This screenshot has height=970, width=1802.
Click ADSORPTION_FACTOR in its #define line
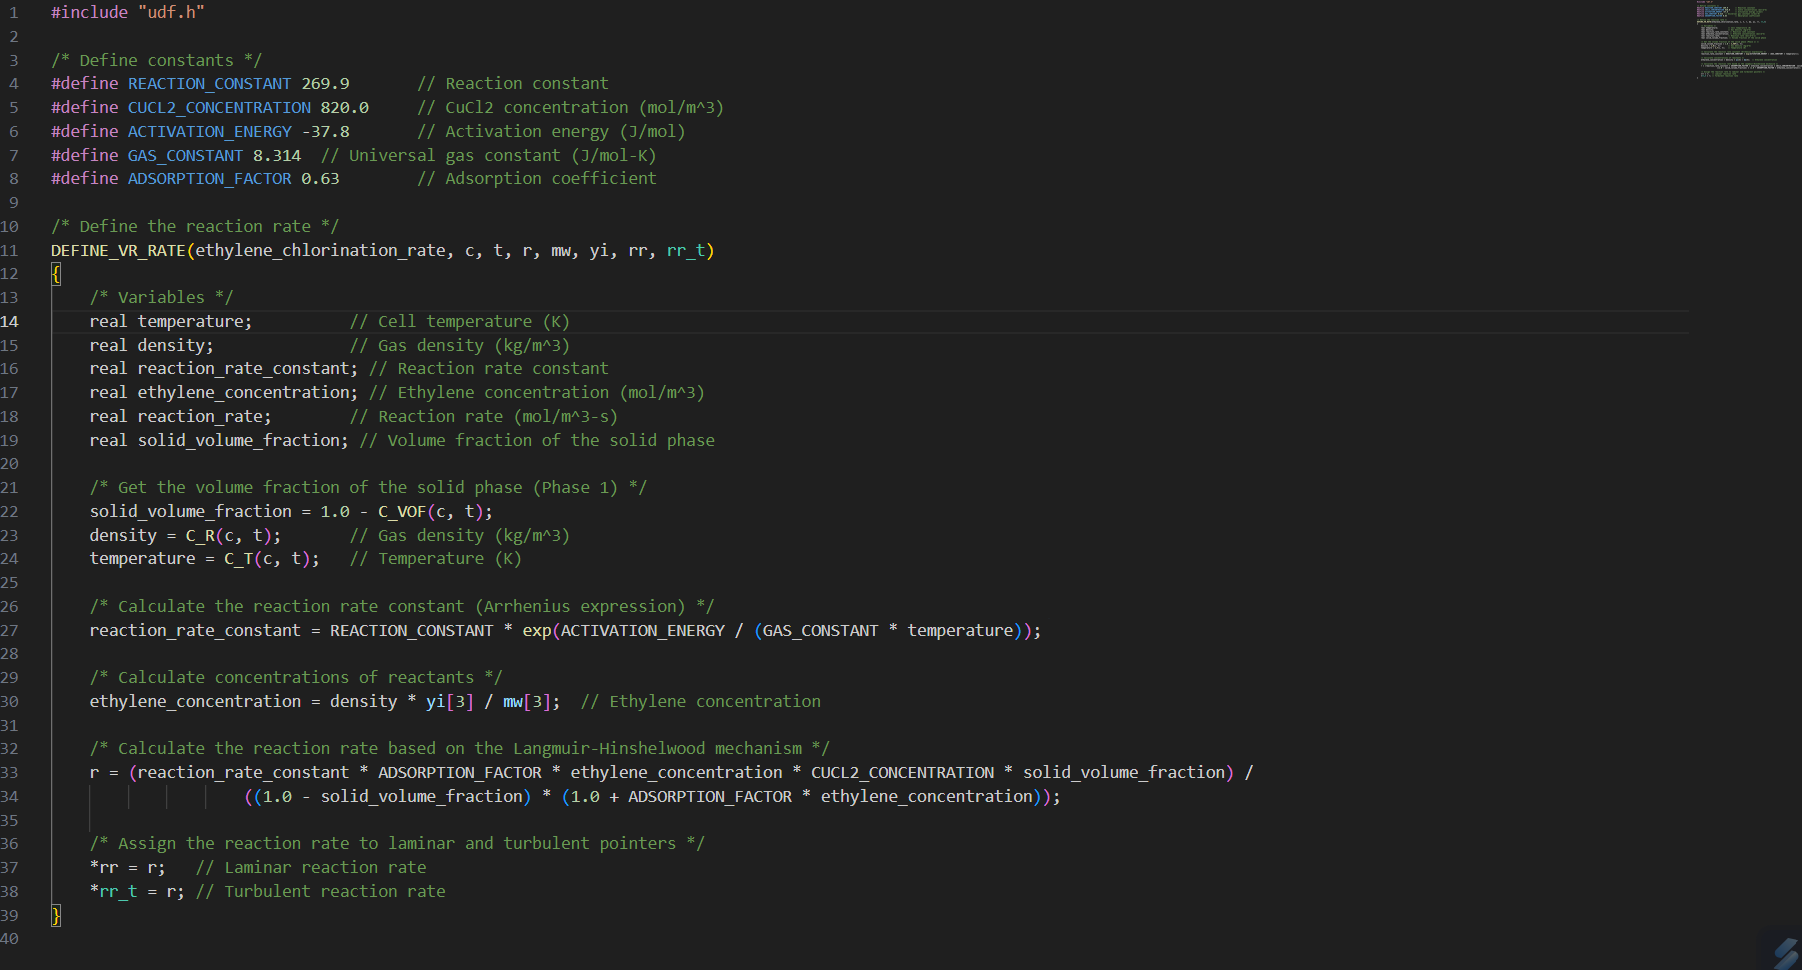[x=210, y=178]
